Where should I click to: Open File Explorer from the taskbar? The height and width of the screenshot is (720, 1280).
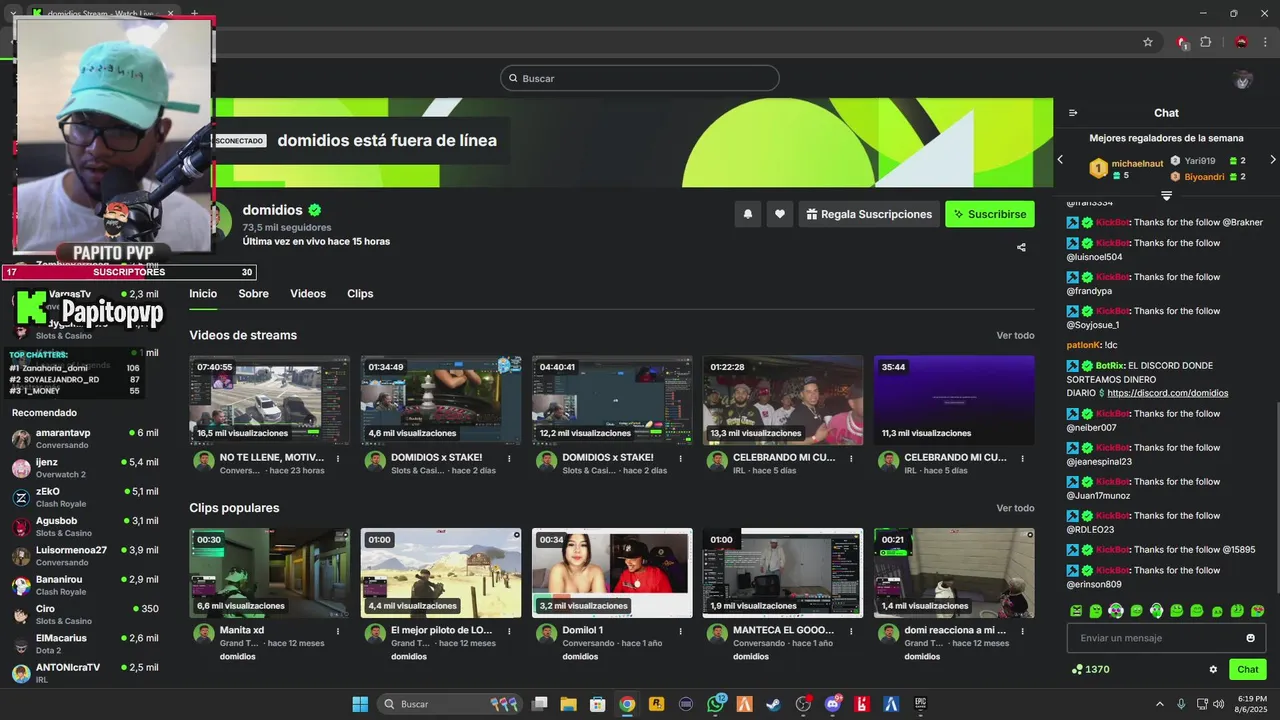(x=568, y=704)
